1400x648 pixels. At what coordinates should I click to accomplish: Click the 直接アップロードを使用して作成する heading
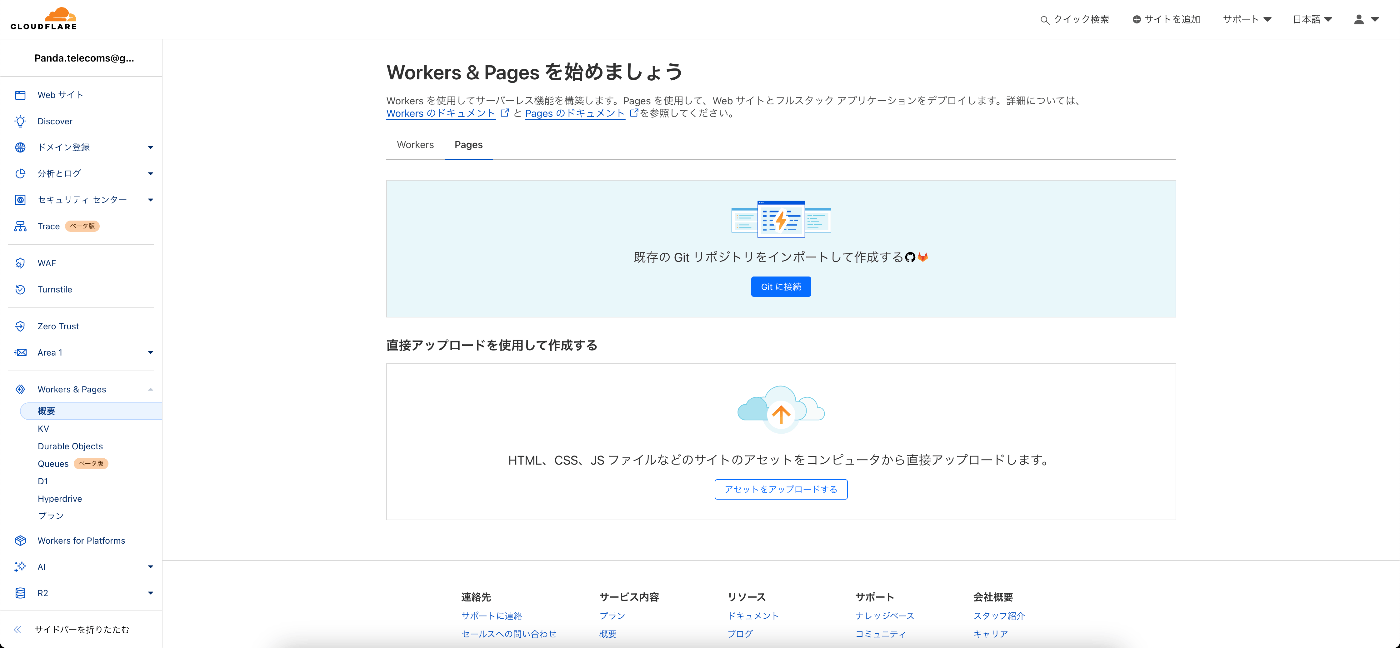coord(492,345)
